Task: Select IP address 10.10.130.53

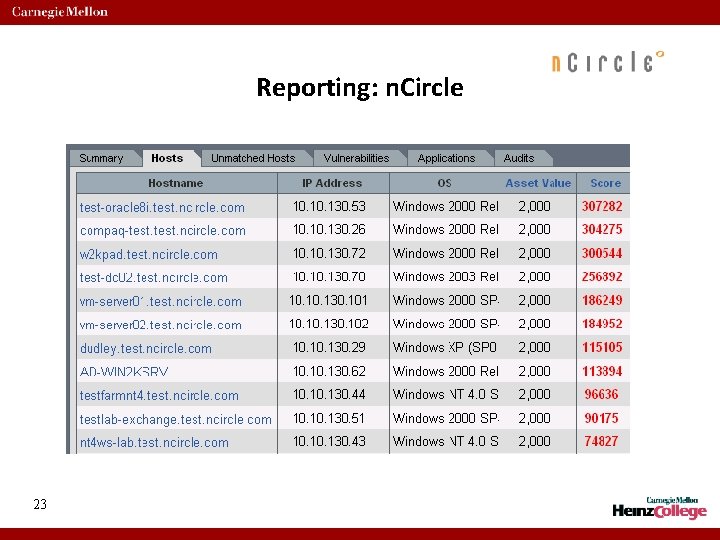Action: 329,207
